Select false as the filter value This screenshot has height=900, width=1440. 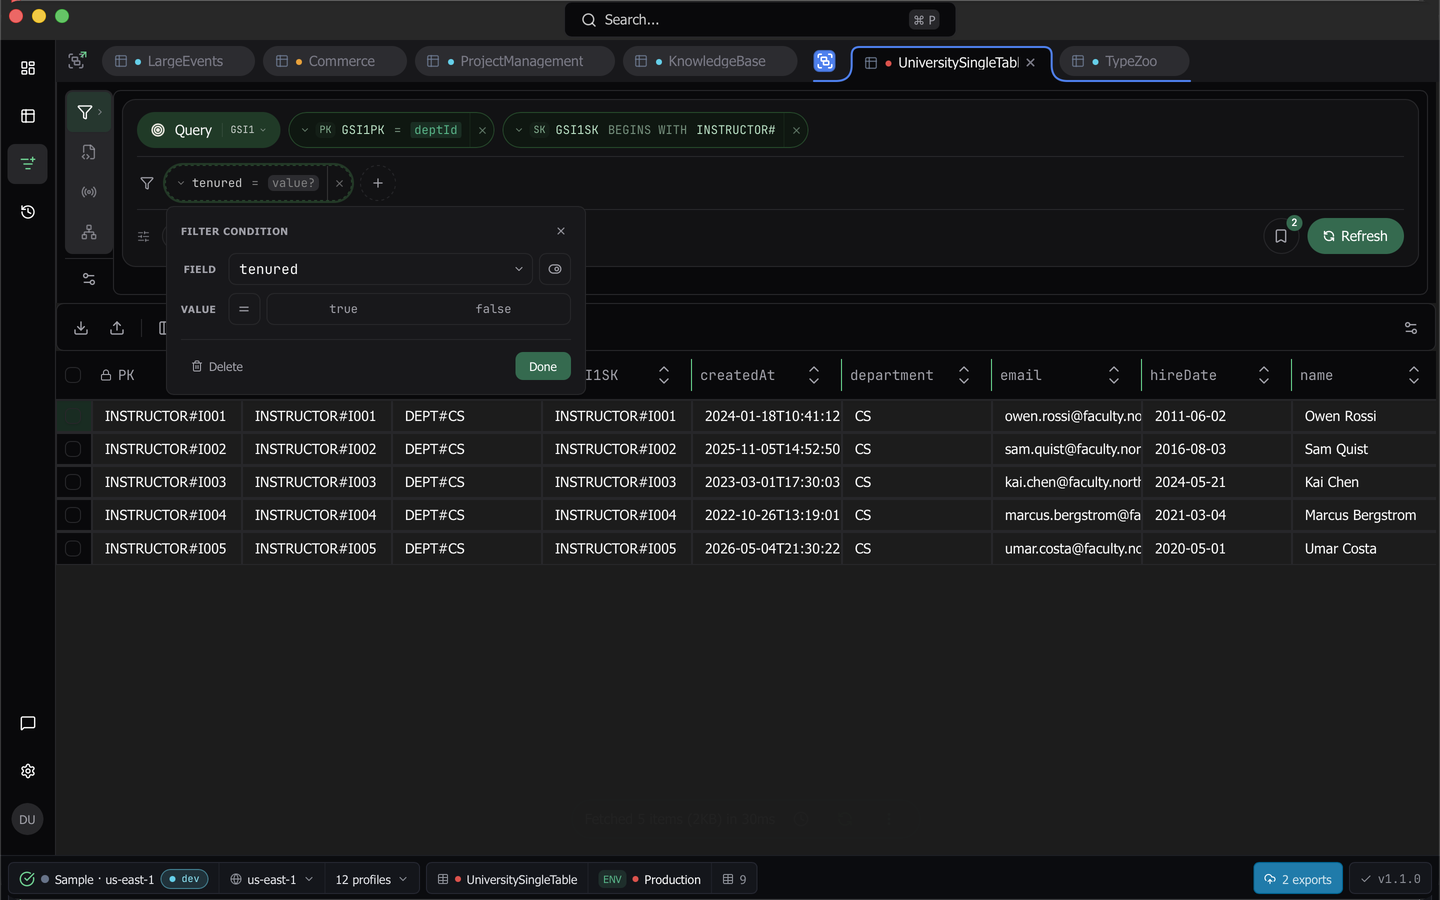493,309
